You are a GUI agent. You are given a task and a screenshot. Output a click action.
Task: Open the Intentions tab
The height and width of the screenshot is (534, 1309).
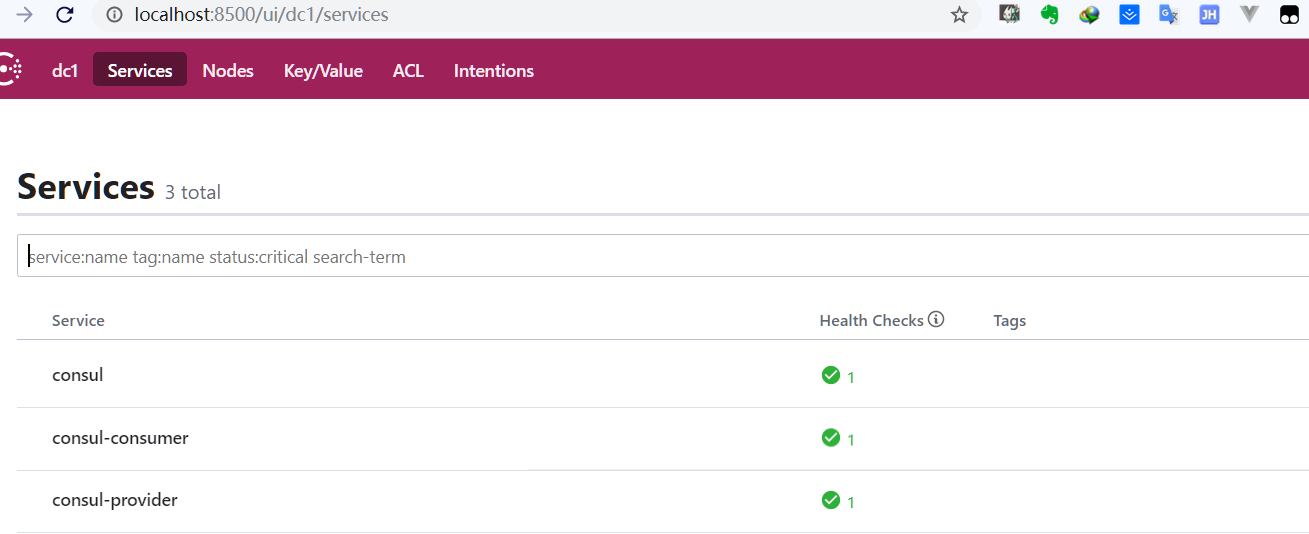[494, 71]
